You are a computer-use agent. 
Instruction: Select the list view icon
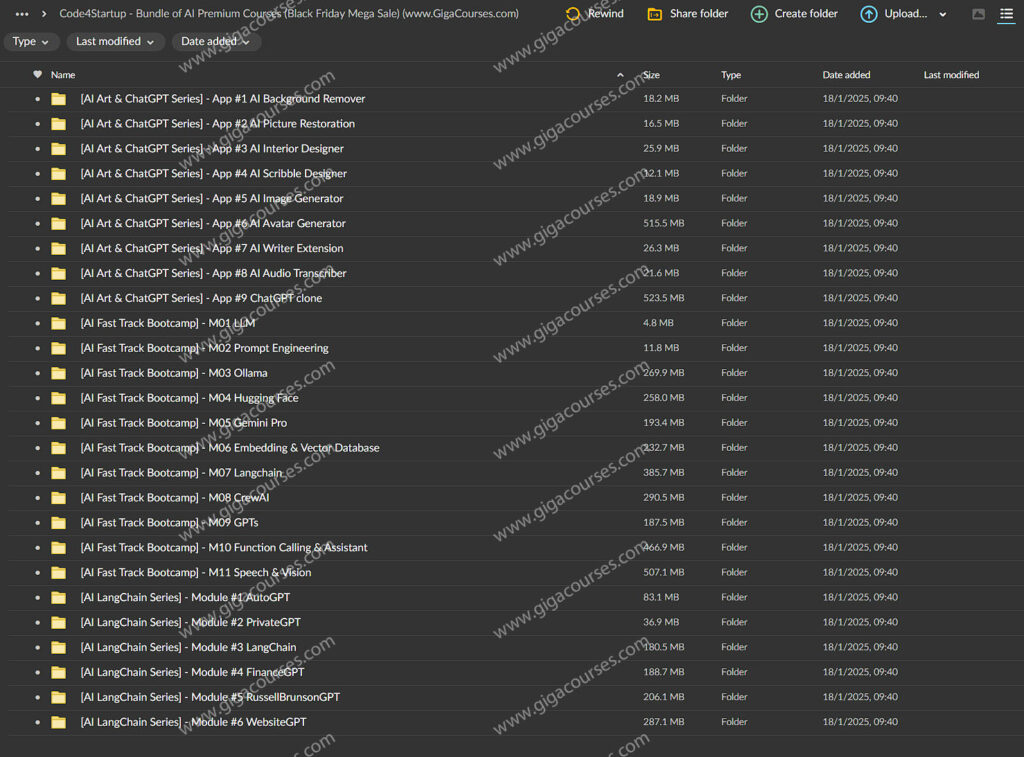pos(1006,14)
